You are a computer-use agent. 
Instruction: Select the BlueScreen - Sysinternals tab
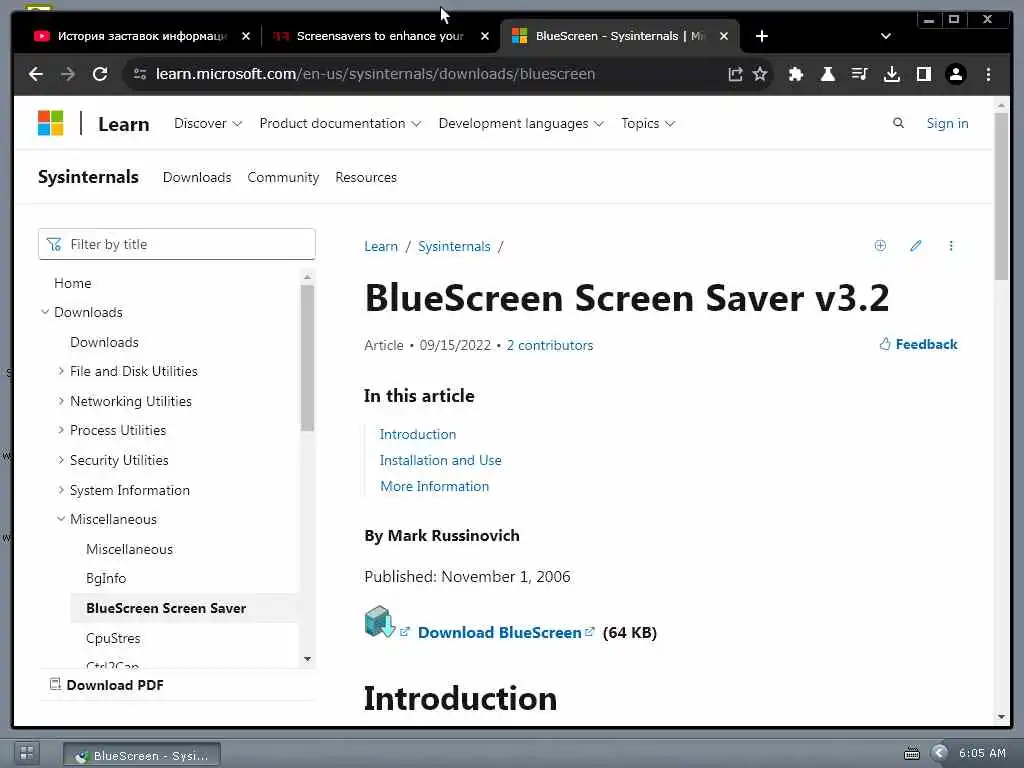[x=620, y=36]
